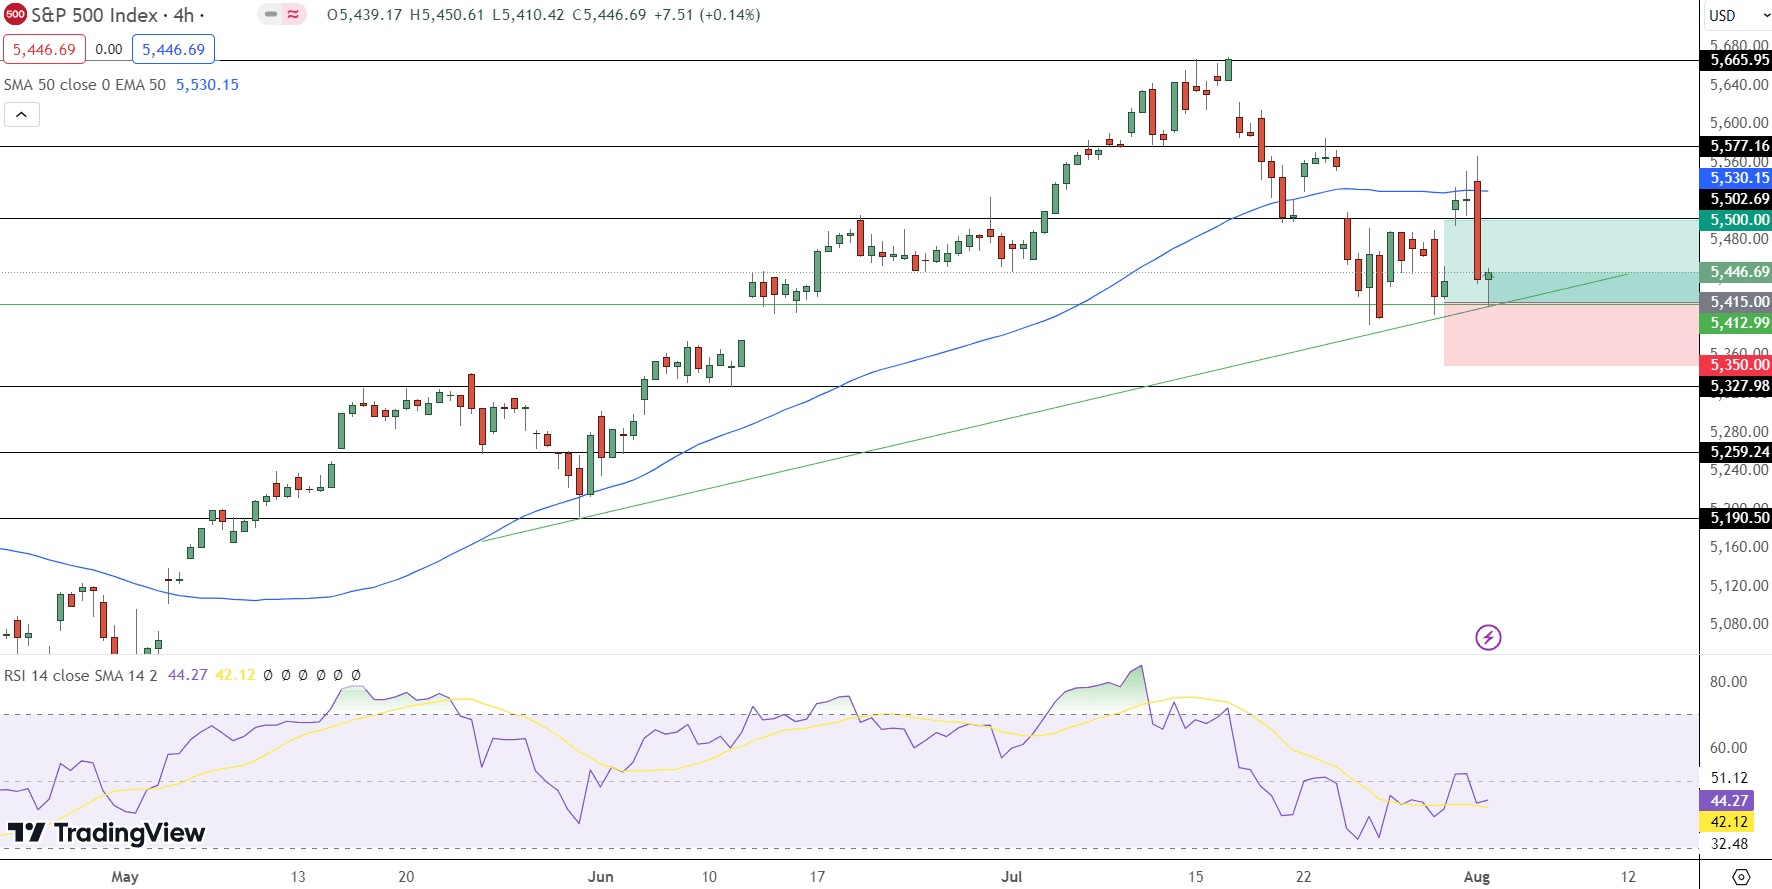Click the purple 44.27 RSI axis label
1772x889 pixels.
click(1727, 801)
